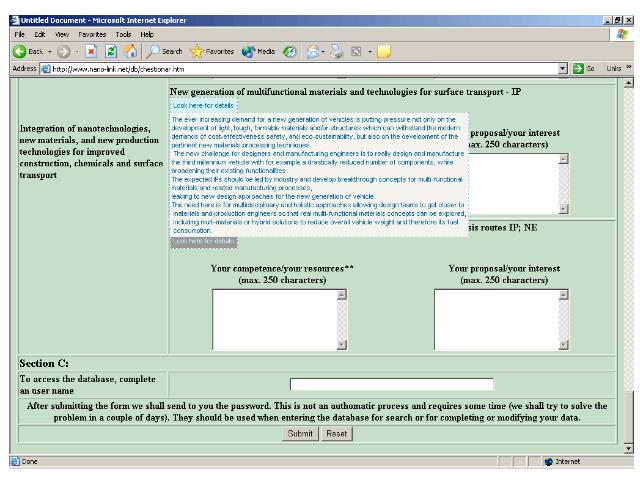
Task: Click the competence text area scroll-down arrow
Action: point(342,345)
